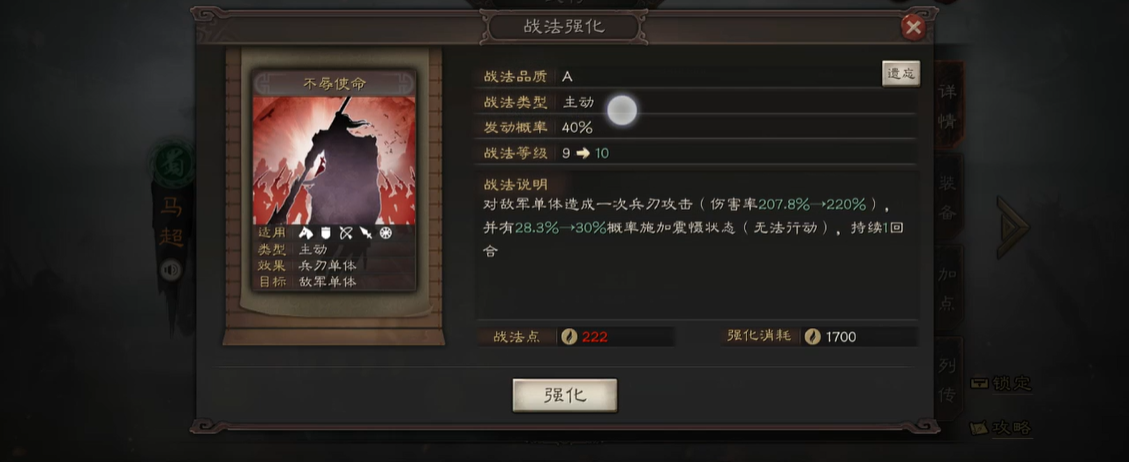Toggle the 锁定 lock option
This screenshot has height=462, width=1129.
tap(1001, 384)
